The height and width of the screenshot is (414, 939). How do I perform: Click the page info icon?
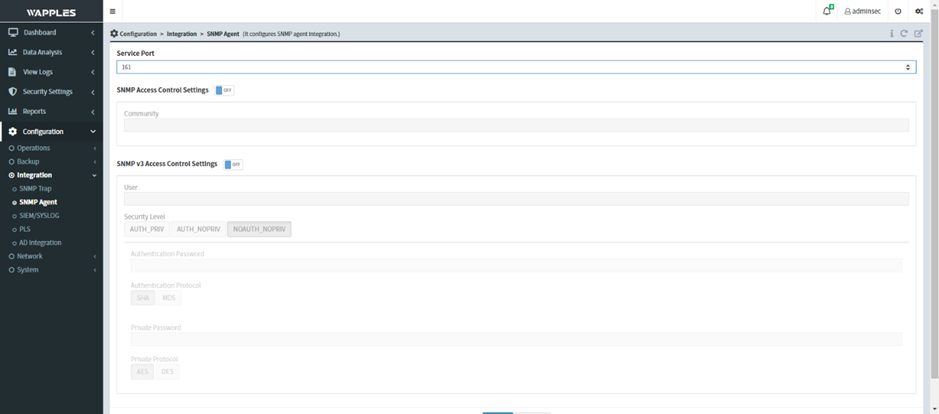[x=891, y=34]
